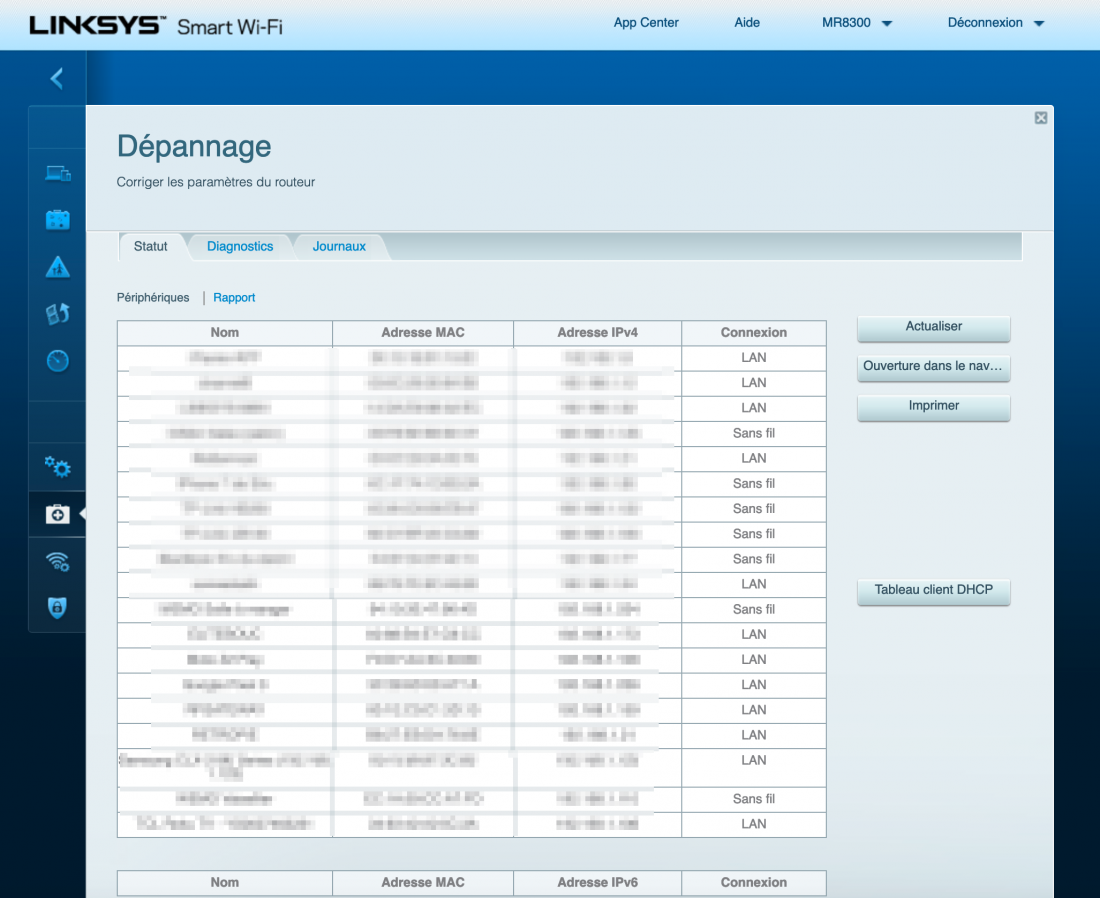Open Parental Controls warning-sign icon

(58, 267)
